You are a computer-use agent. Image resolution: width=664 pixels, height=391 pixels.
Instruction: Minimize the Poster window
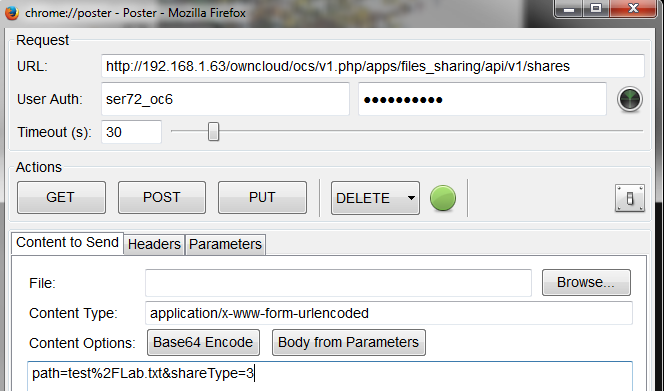click(569, 8)
